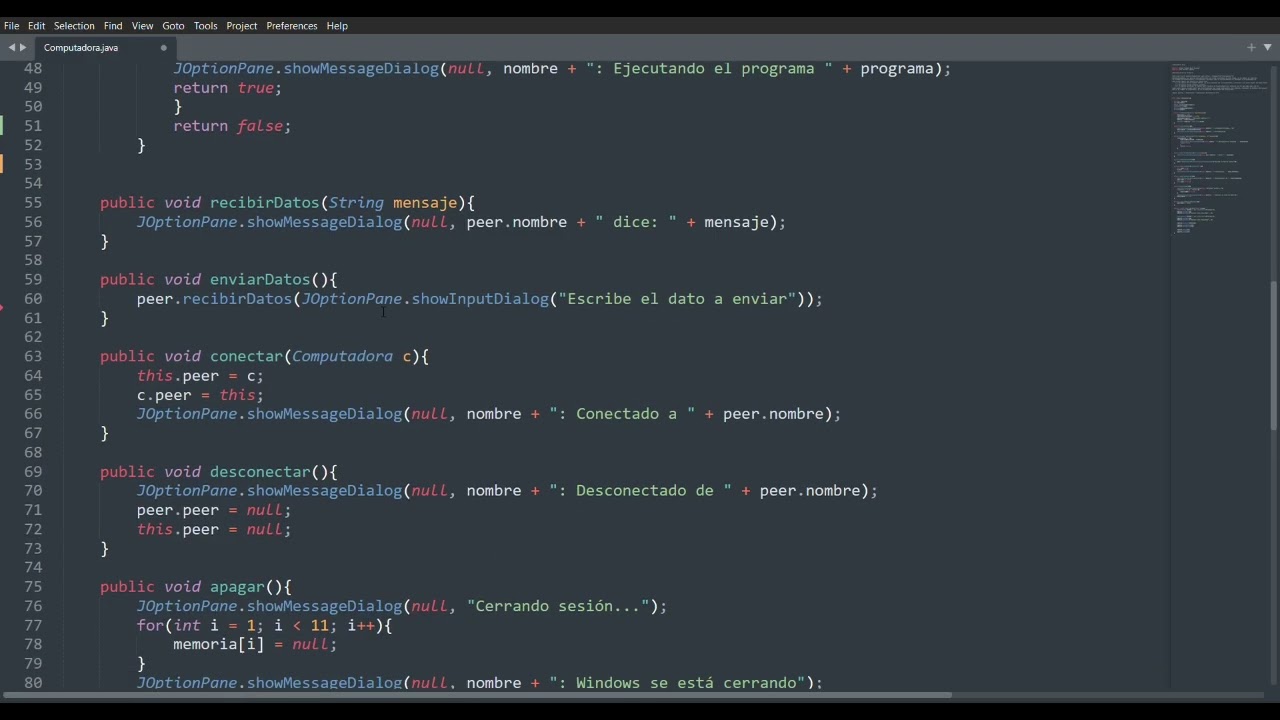Click showInputDialog on line 60

pyautogui.click(x=480, y=299)
